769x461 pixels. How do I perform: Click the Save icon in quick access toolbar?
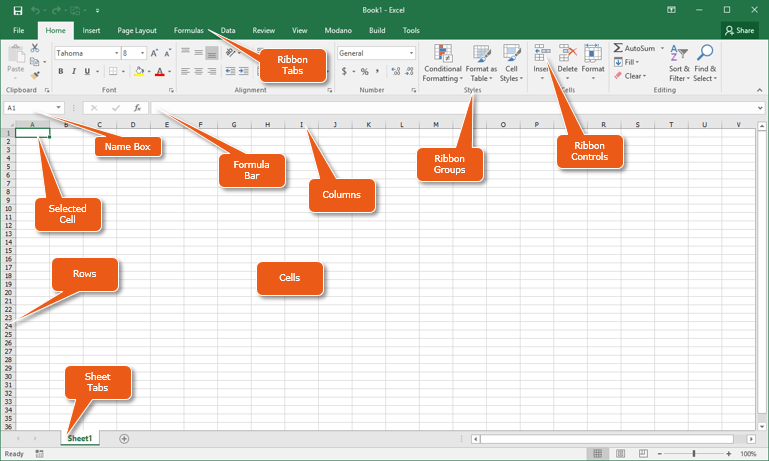click(18, 10)
